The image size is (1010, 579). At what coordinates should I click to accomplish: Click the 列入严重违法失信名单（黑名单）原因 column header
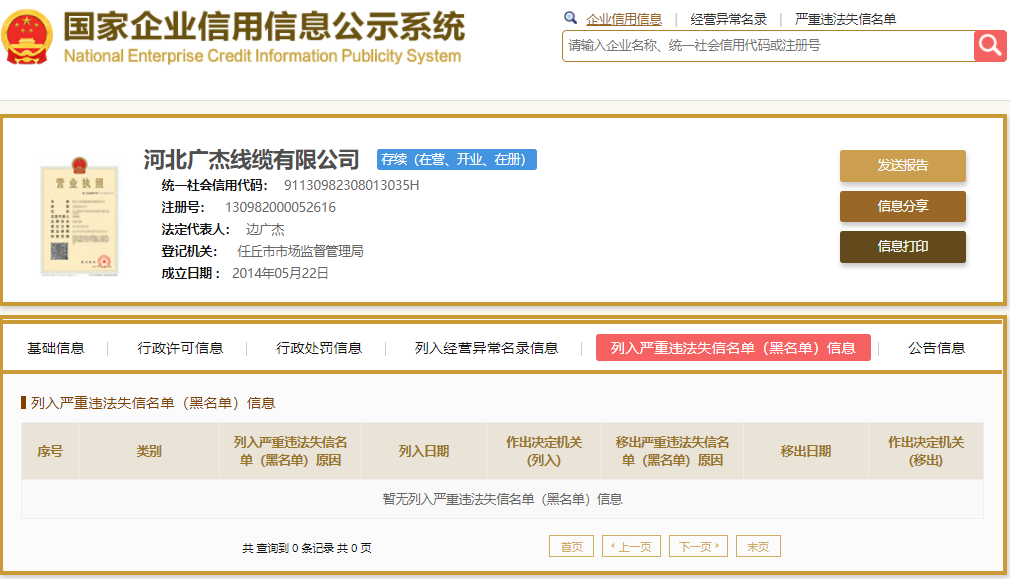pyautogui.click(x=291, y=451)
